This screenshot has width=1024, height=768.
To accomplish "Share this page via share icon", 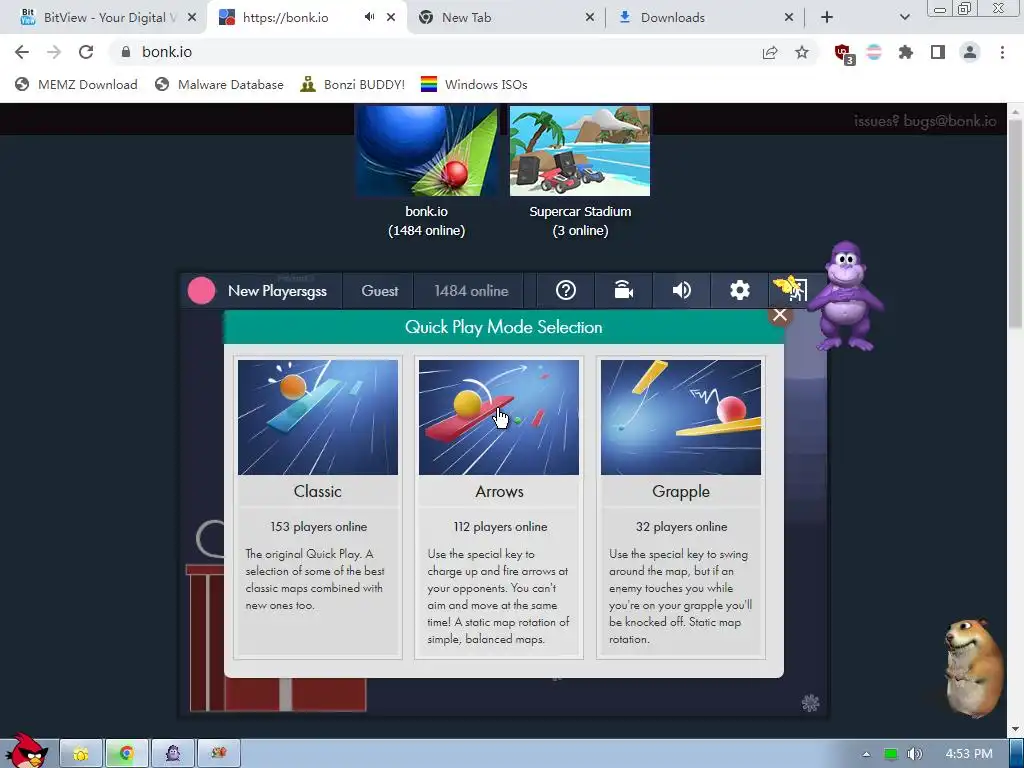I will coord(770,53).
